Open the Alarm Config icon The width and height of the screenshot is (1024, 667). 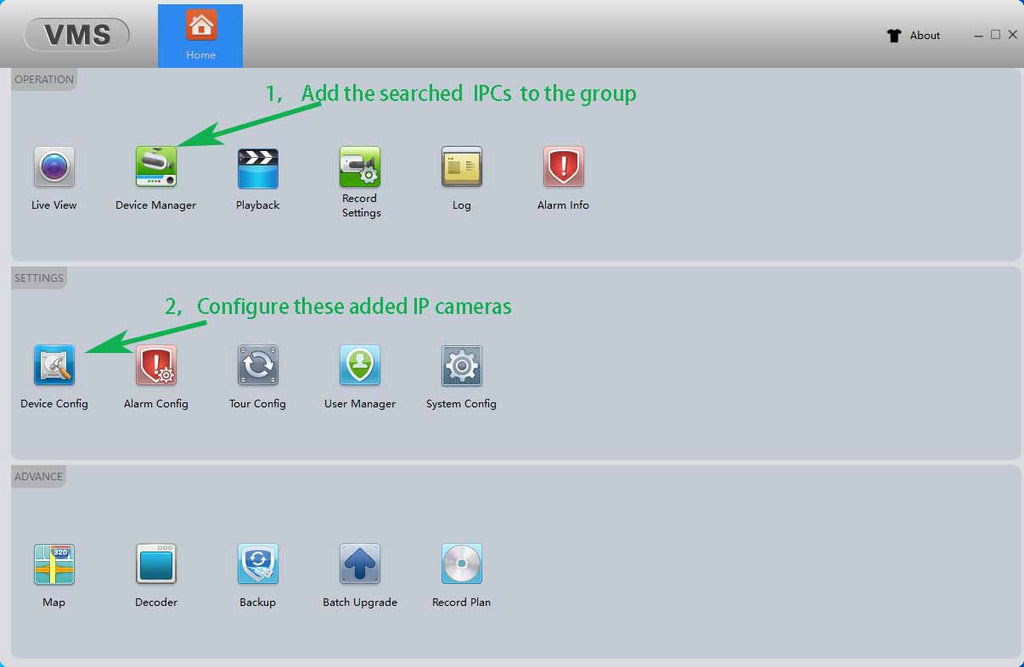(x=156, y=366)
